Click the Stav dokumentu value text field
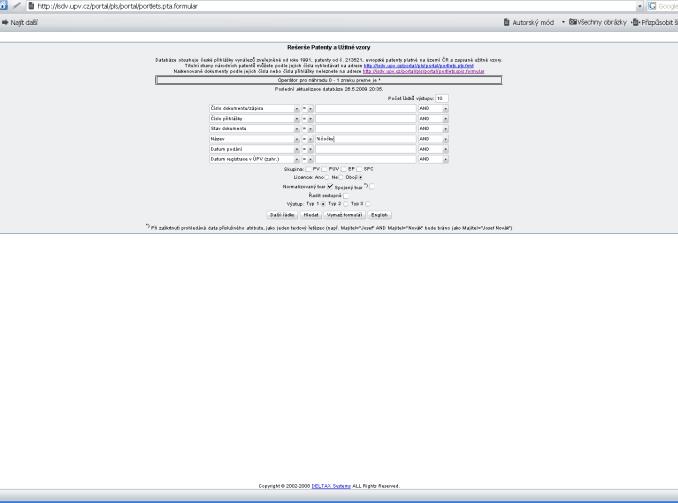Image resolution: width=678 pixels, height=503 pixels. [x=365, y=129]
